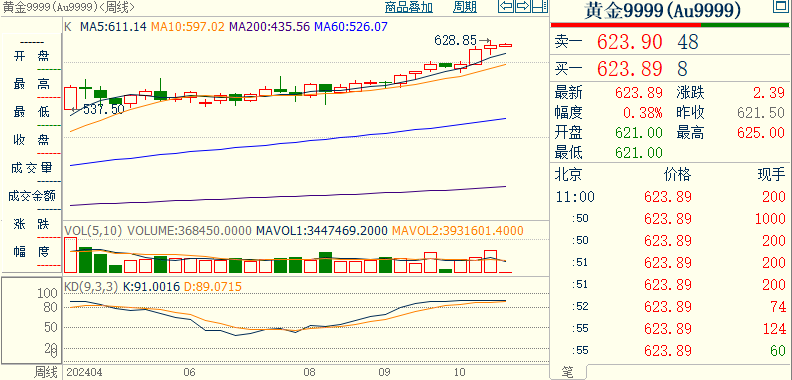Click the 幅度 value 0.38%

[642, 113]
